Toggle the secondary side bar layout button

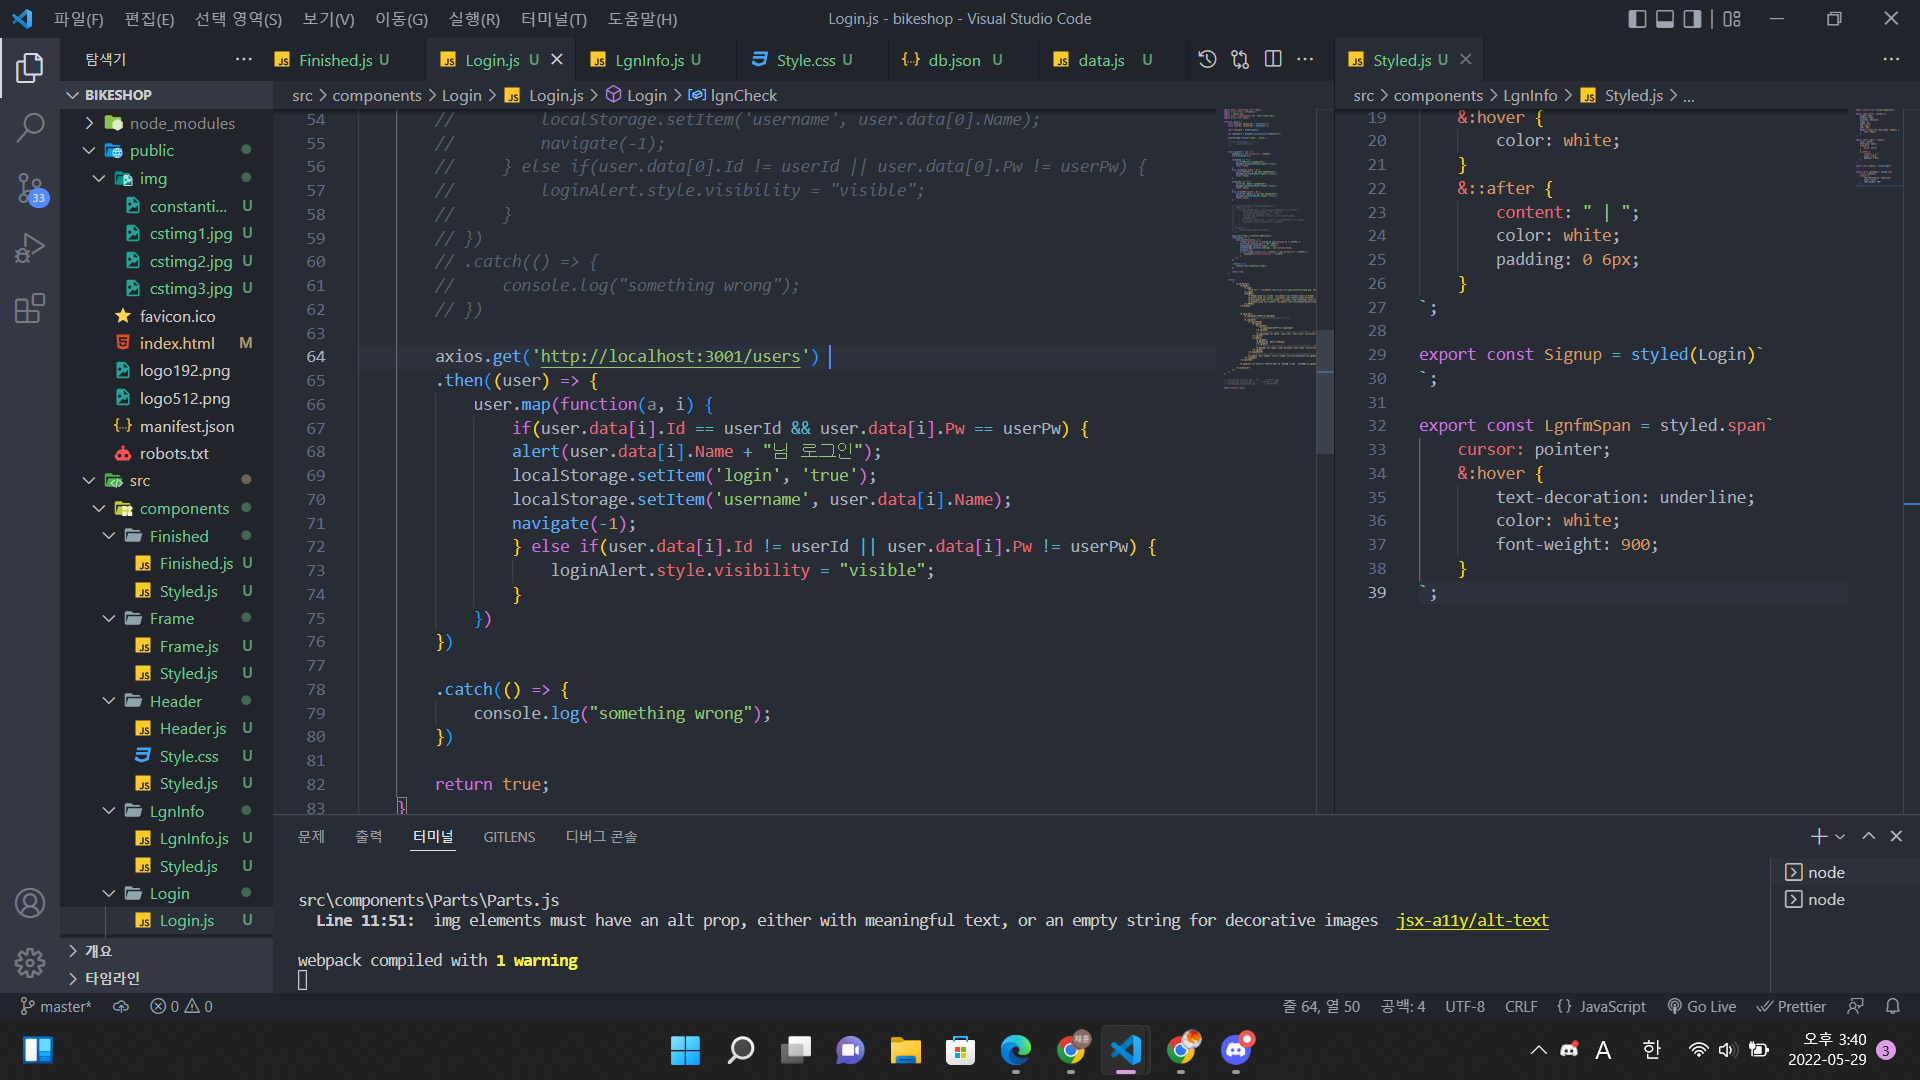[1692, 19]
